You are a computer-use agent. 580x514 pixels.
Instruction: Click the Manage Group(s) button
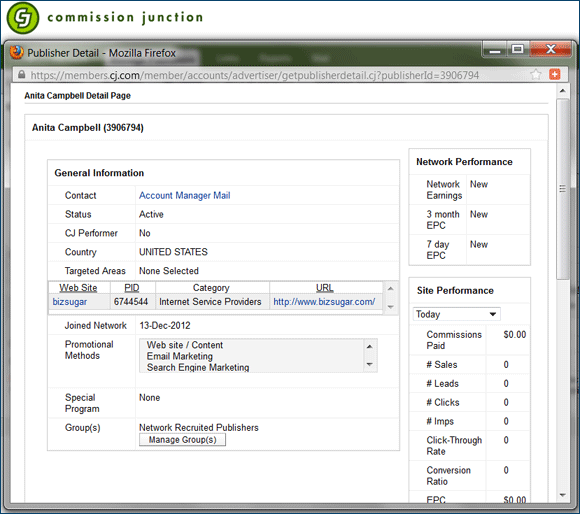(182, 440)
